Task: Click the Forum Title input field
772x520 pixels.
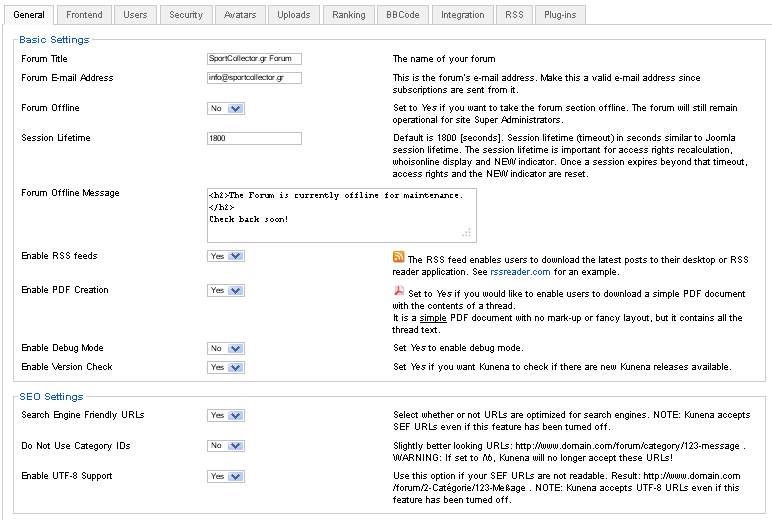Action: 254,59
